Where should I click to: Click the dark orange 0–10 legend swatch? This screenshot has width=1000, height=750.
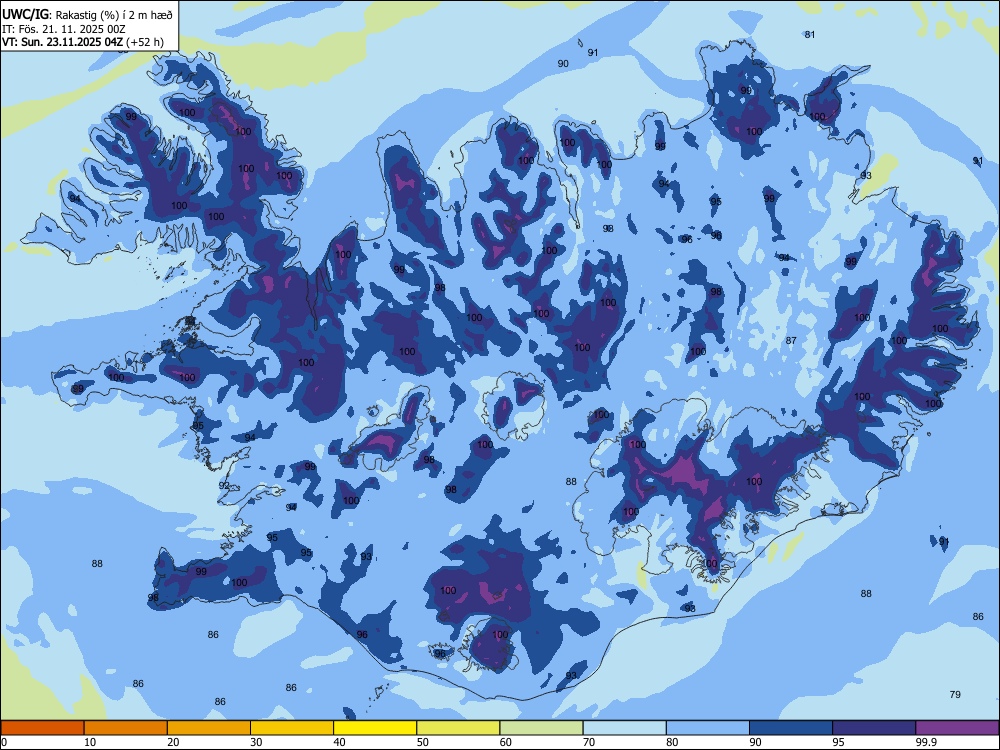[x=42, y=728]
